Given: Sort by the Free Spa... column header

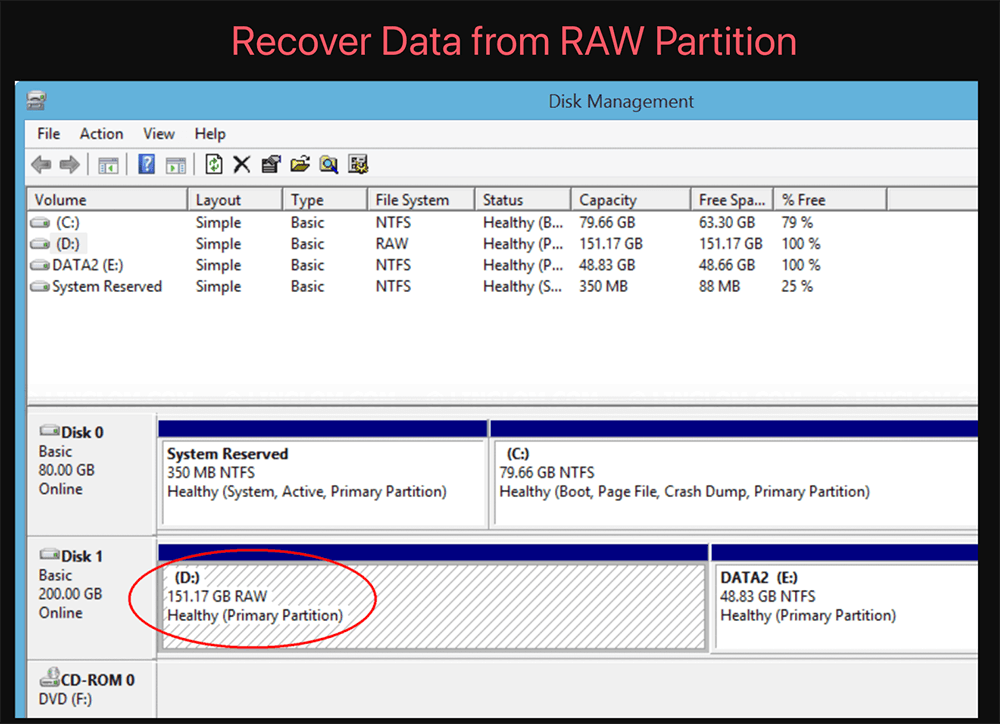Looking at the screenshot, I should [x=732, y=200].
